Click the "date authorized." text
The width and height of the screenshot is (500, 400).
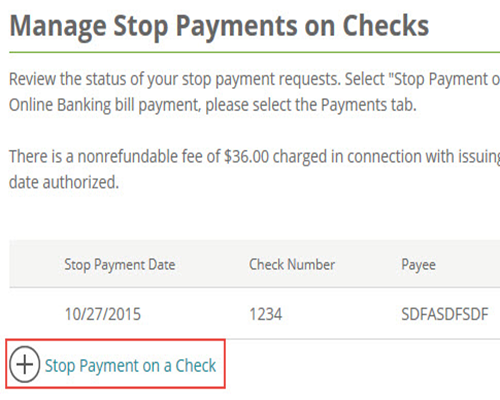pyautogui.click(x=64, y=182)
